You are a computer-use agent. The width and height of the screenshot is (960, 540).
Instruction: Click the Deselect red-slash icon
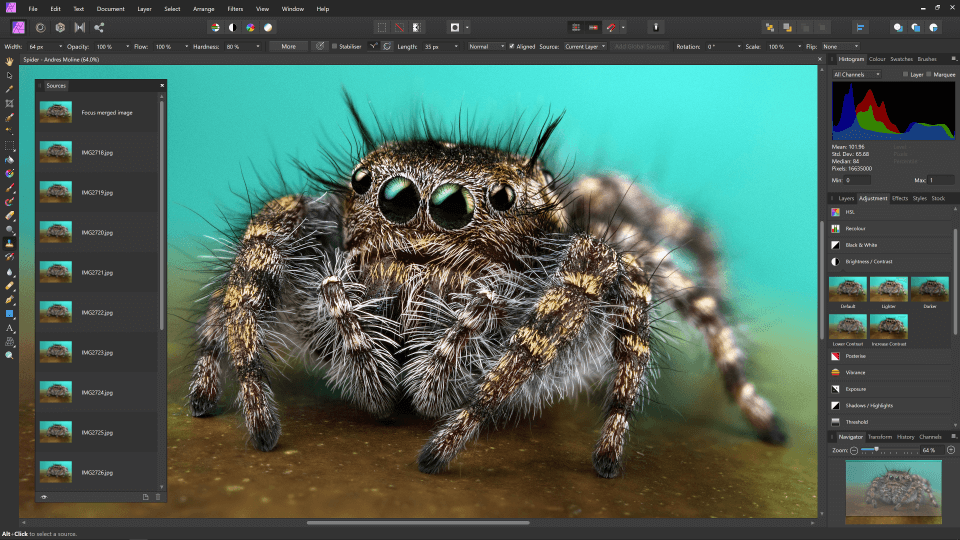point(399,28)
